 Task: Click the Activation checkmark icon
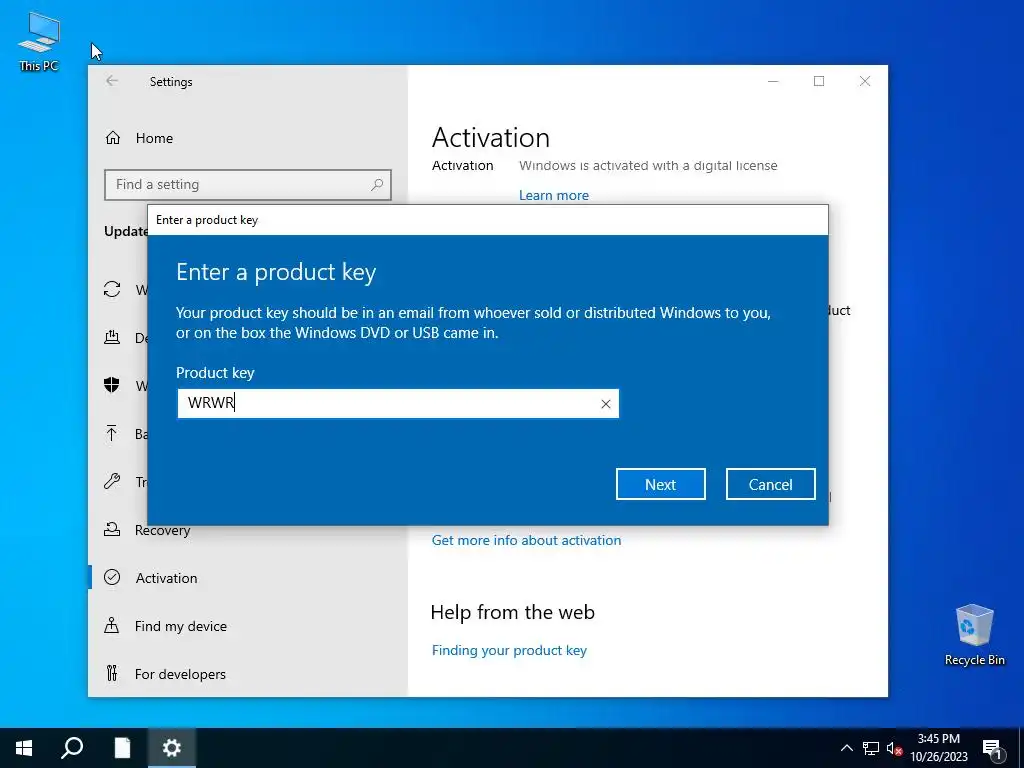[x=112, y=577]
